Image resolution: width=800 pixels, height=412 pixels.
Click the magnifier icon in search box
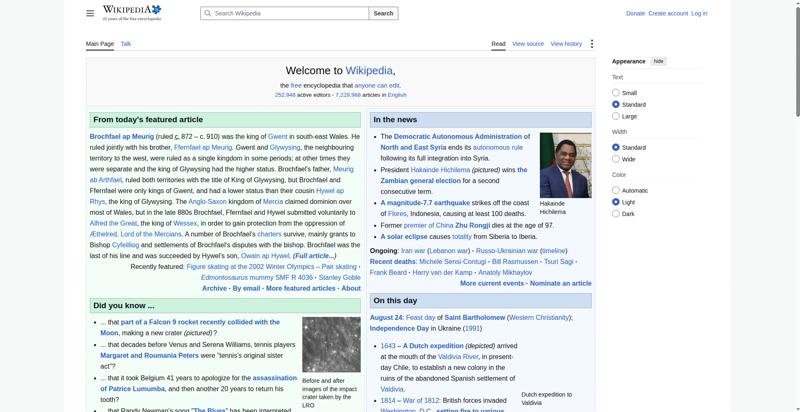(x=208, y=13)
